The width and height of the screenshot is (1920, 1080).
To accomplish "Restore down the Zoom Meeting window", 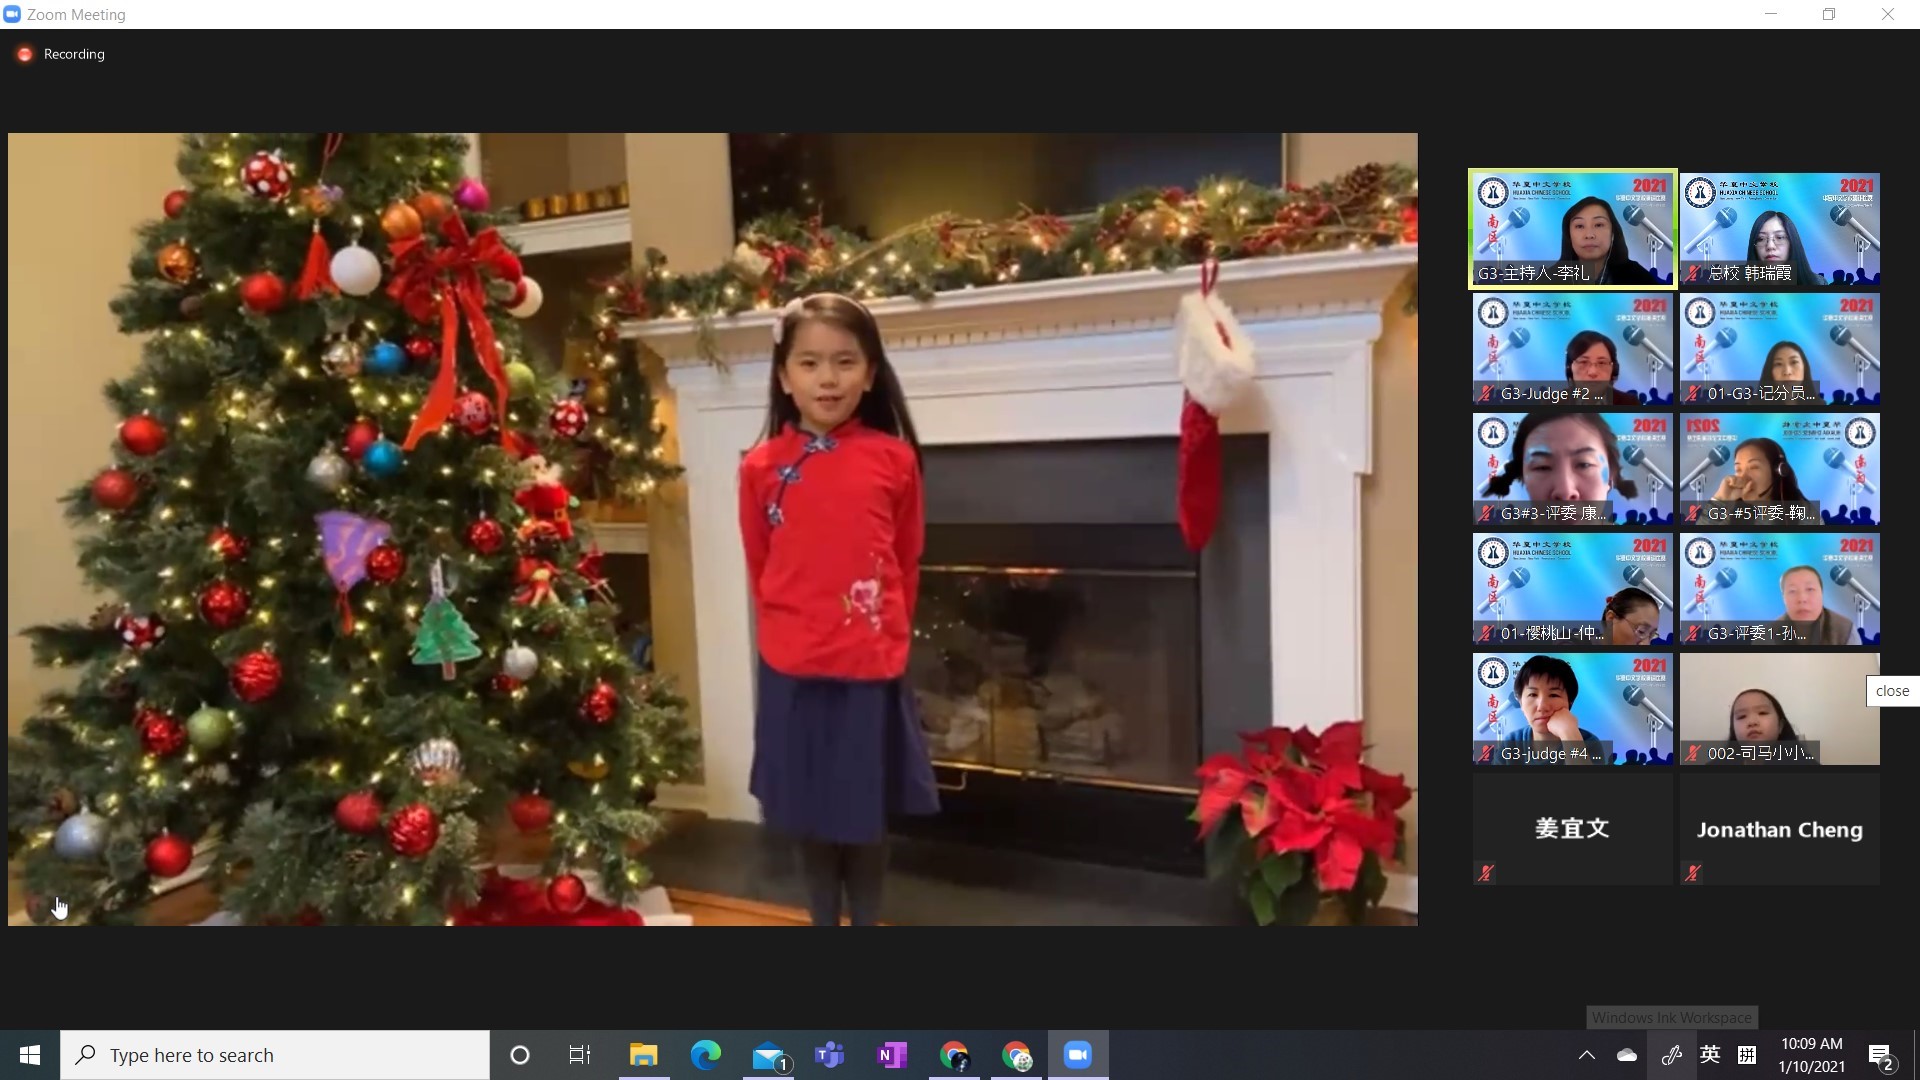I will point(1829,14).
